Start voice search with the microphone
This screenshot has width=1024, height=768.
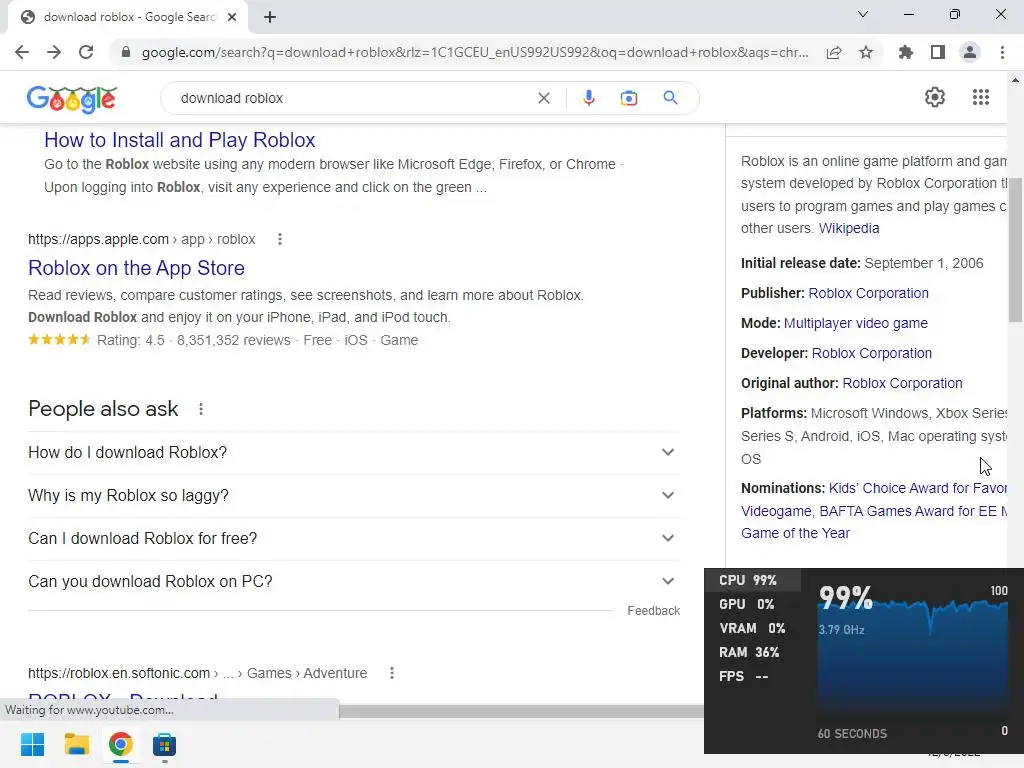(x=588, y=98)
